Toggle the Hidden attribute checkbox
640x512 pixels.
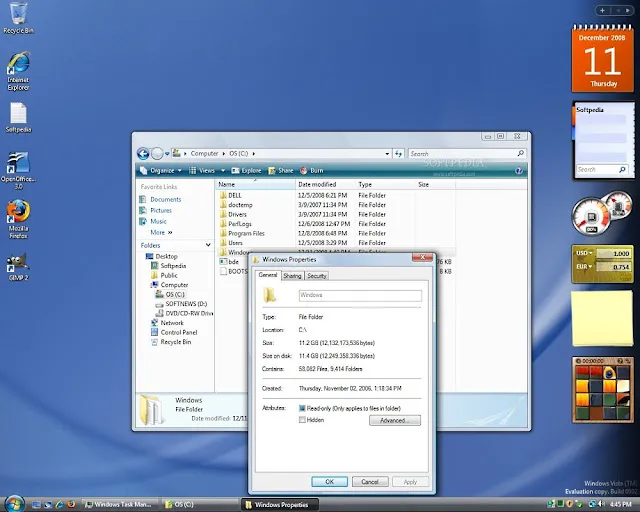tap(302, 420)
